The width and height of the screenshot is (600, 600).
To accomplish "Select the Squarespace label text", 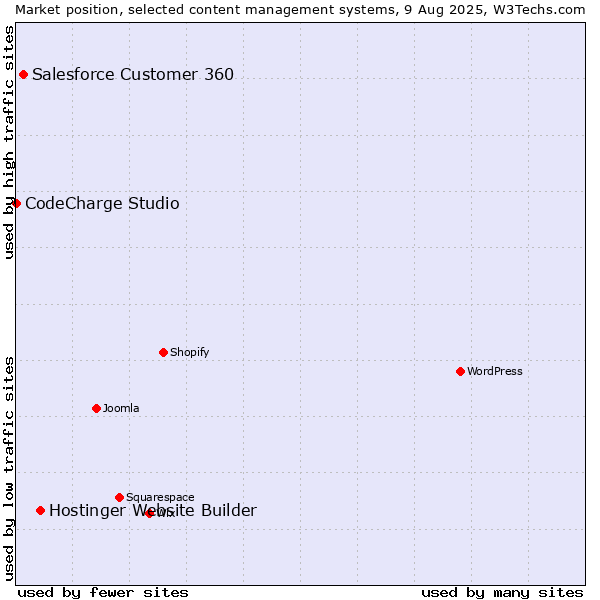I will (x=160, y=497).
